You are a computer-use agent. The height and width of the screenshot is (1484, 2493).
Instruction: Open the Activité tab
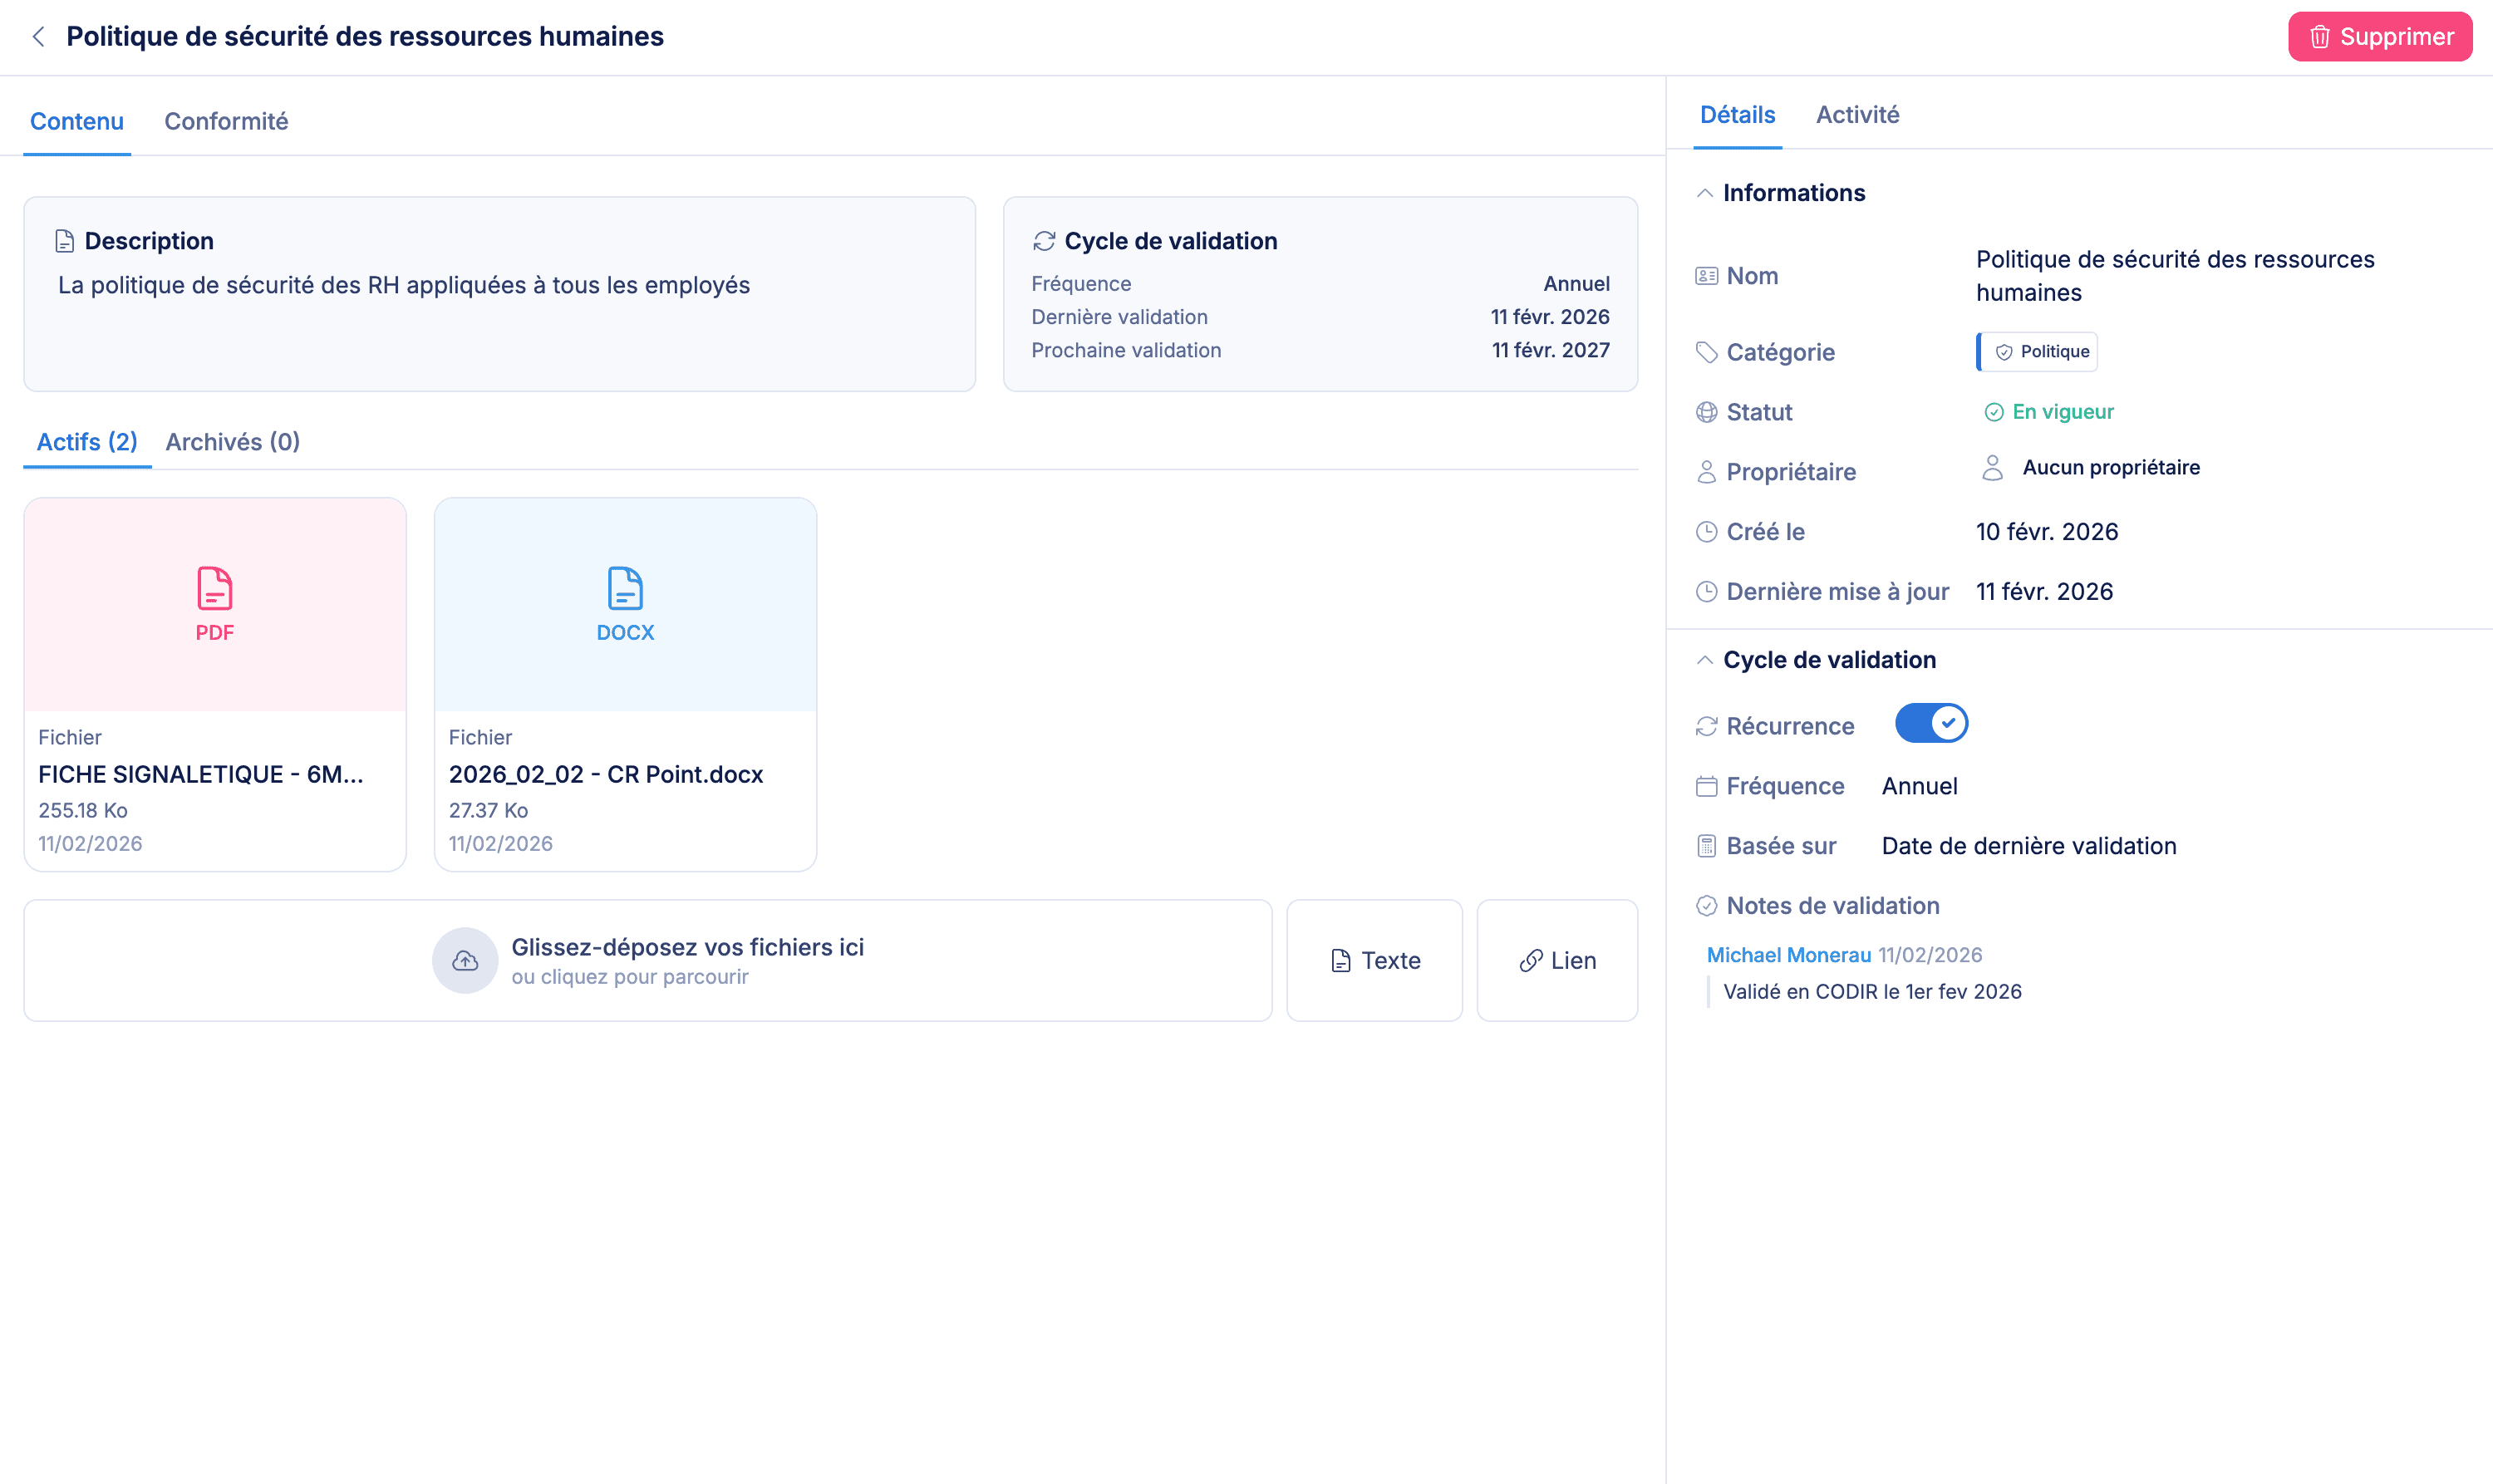pos(1858,114)
